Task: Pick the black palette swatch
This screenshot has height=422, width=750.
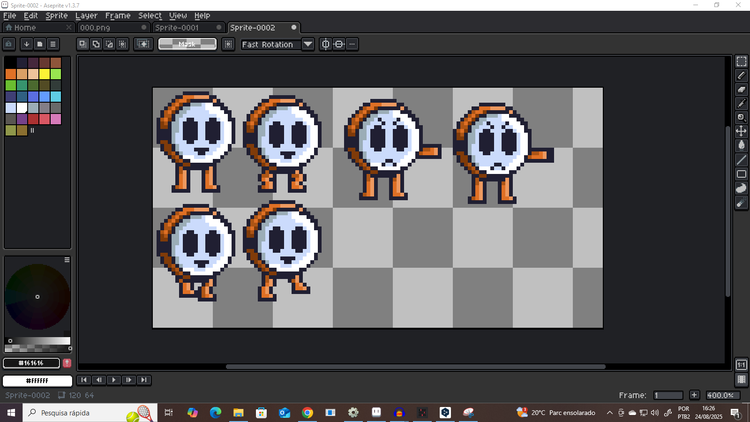Action: pyautogui.click(x=11, y=63)
